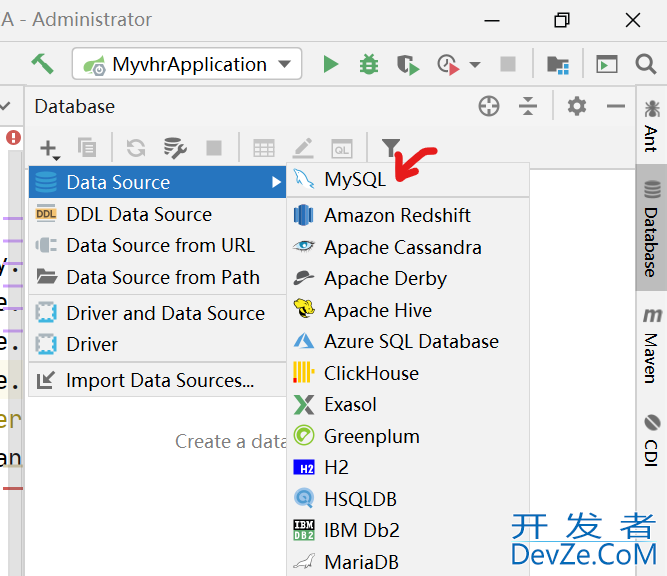Select Data Source menu item
Image resolution: width=667 pixels, height=576 pixels.
157,182
